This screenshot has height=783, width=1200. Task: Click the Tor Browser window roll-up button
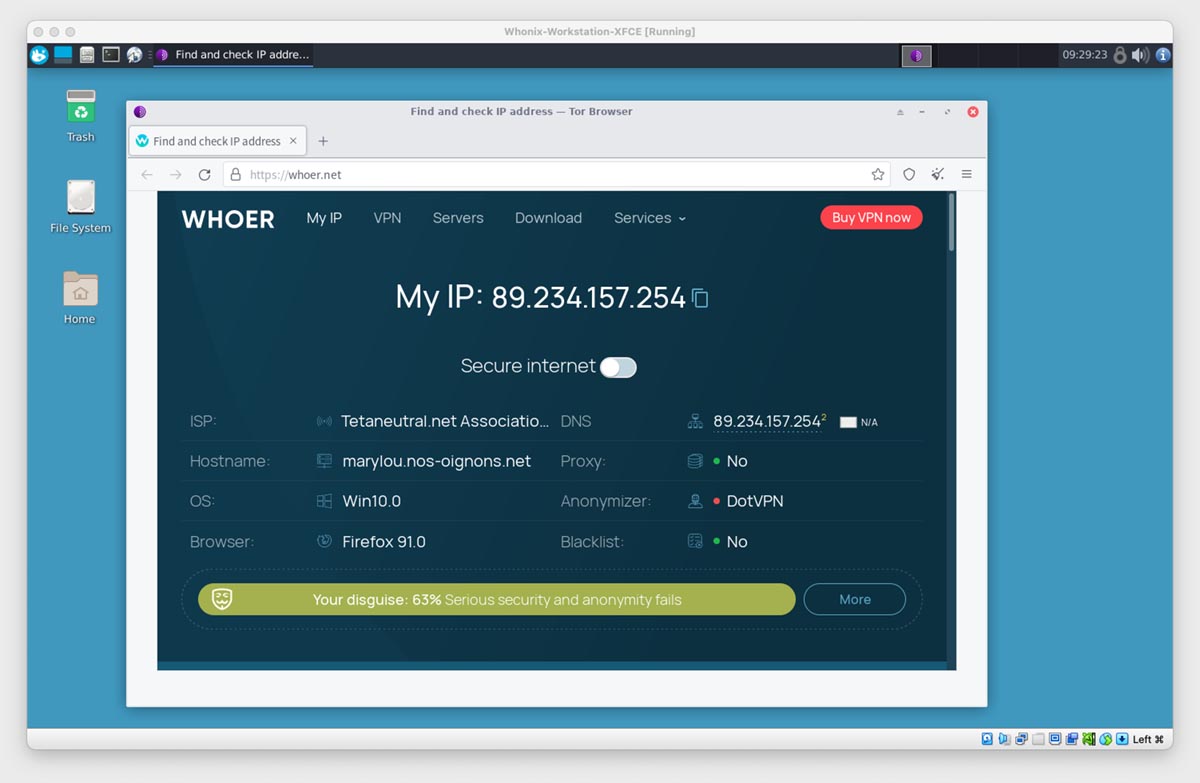click(900, 112)
